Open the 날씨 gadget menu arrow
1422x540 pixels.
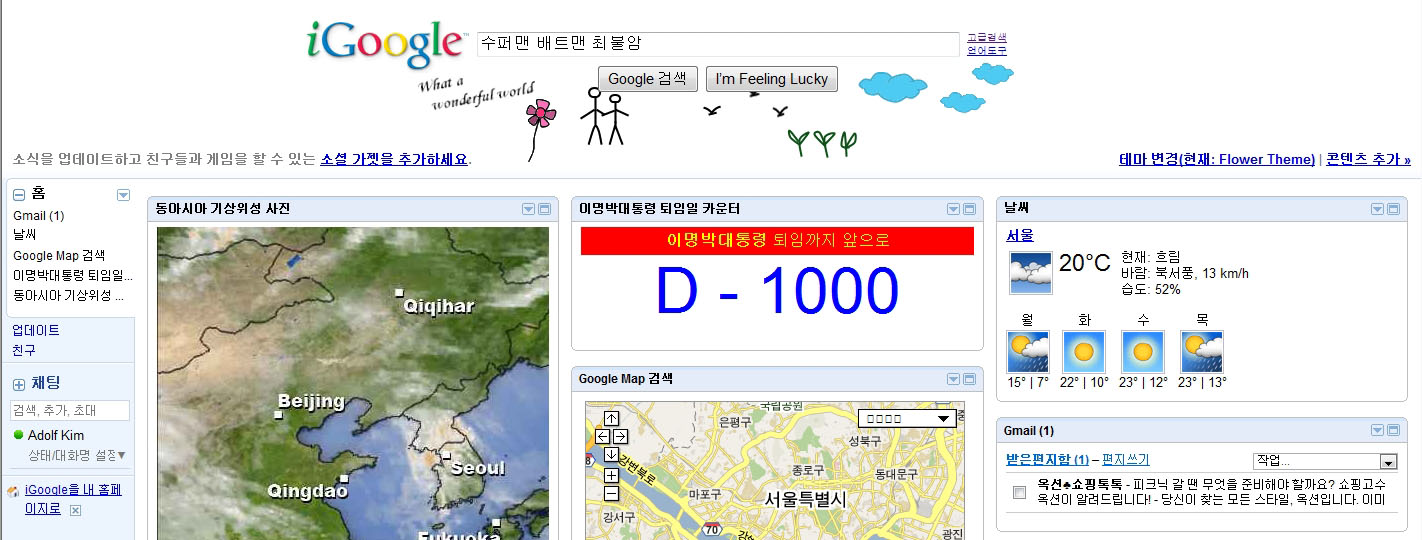1377,209
